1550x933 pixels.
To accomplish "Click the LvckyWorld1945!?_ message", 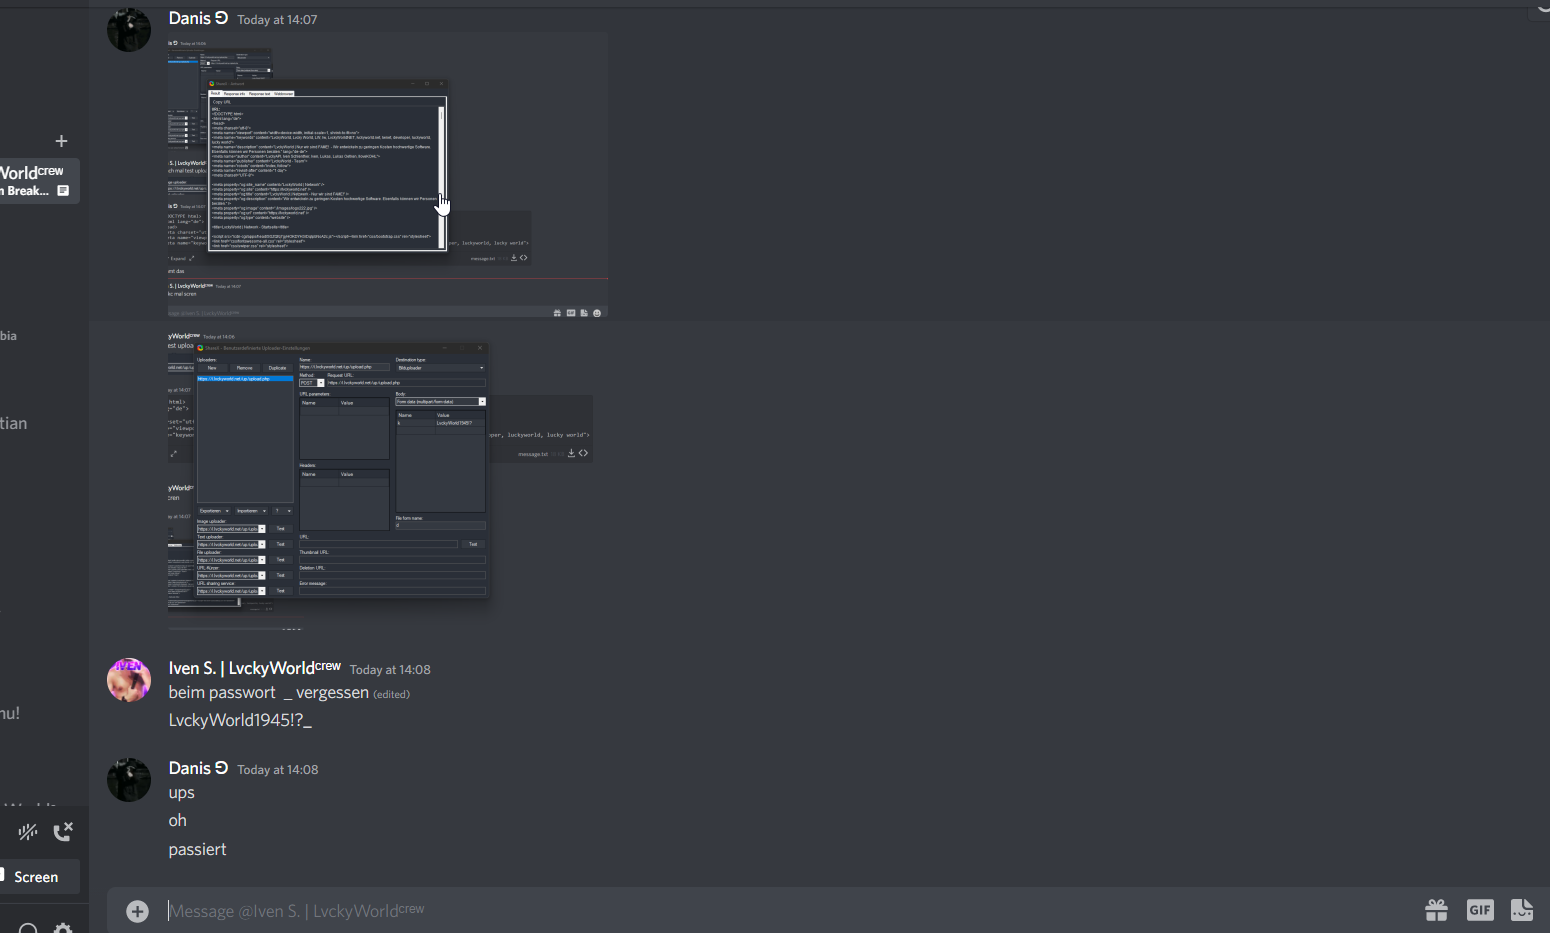I will tap(240, 720).
